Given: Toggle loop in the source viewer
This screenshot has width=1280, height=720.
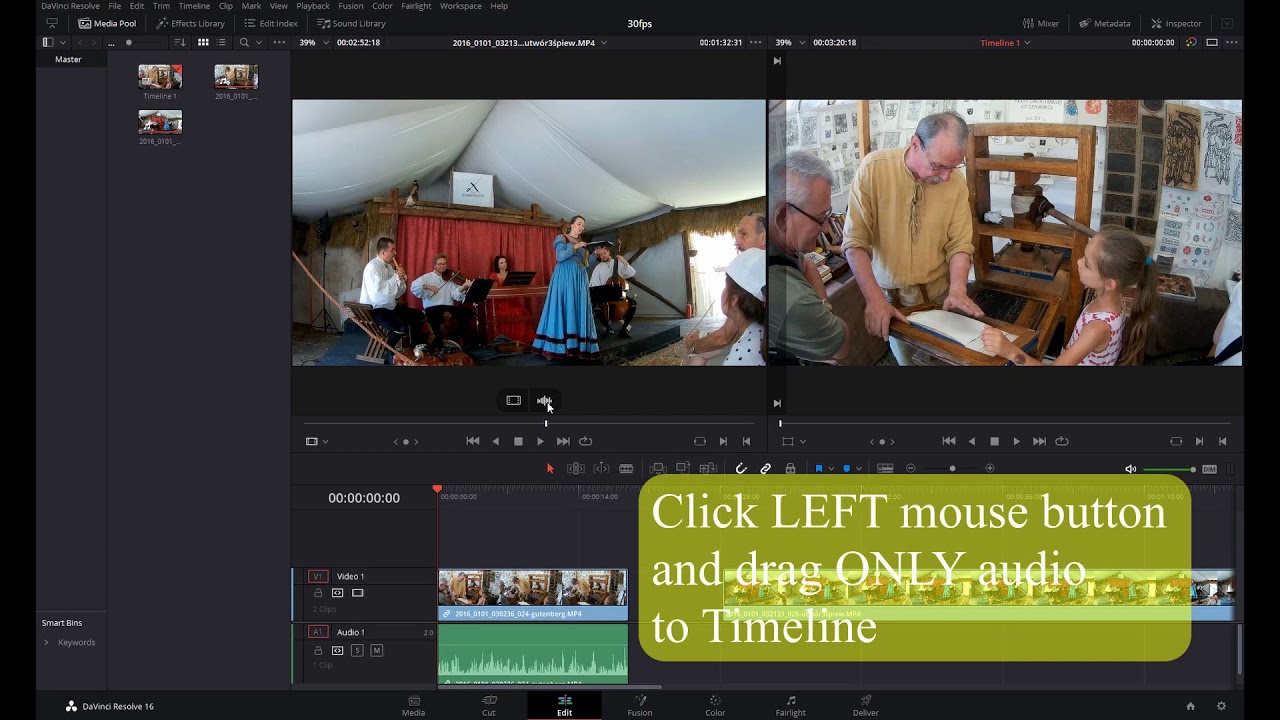Looking at the screenshot, I should point(586,441).
